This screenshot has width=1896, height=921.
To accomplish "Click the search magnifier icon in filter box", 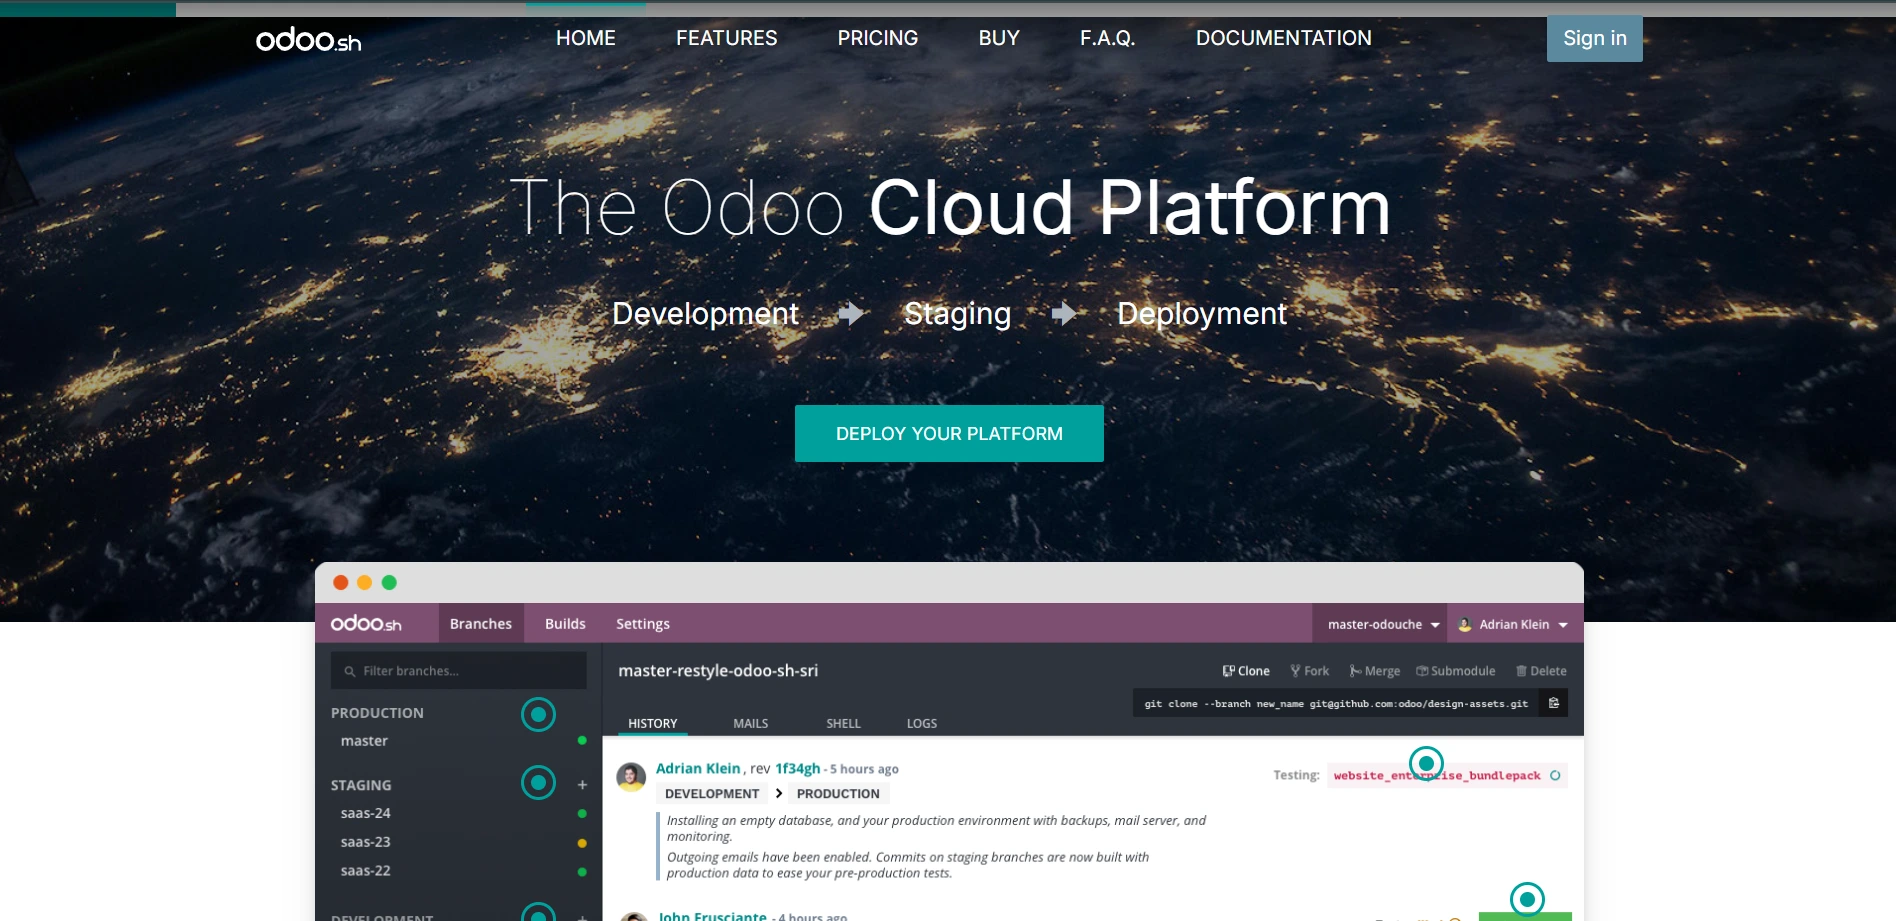I will coord(349,671).
